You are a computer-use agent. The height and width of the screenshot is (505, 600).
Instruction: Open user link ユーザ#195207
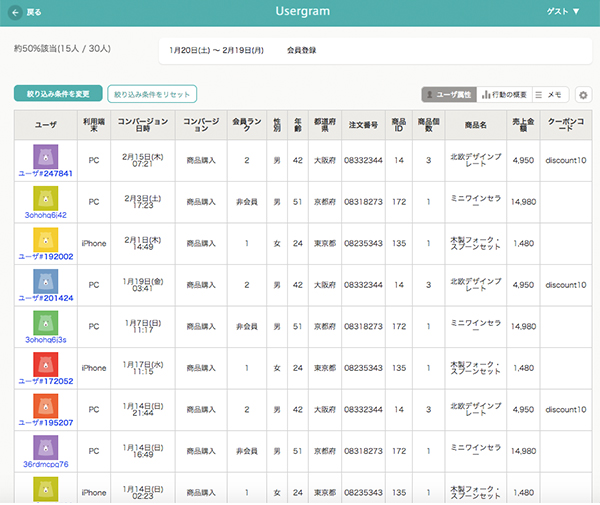point(46,423)
